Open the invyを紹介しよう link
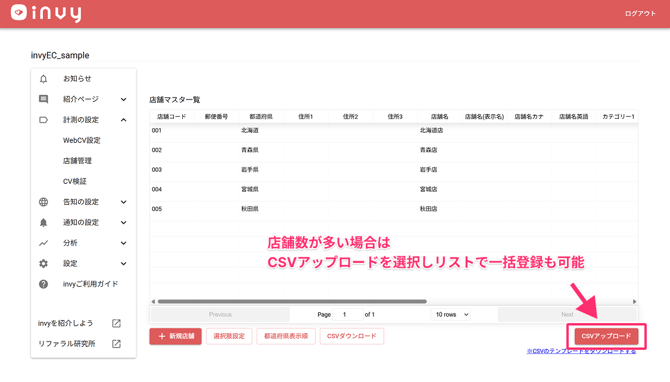The image size is (670, 382). (x=65, y=323)
